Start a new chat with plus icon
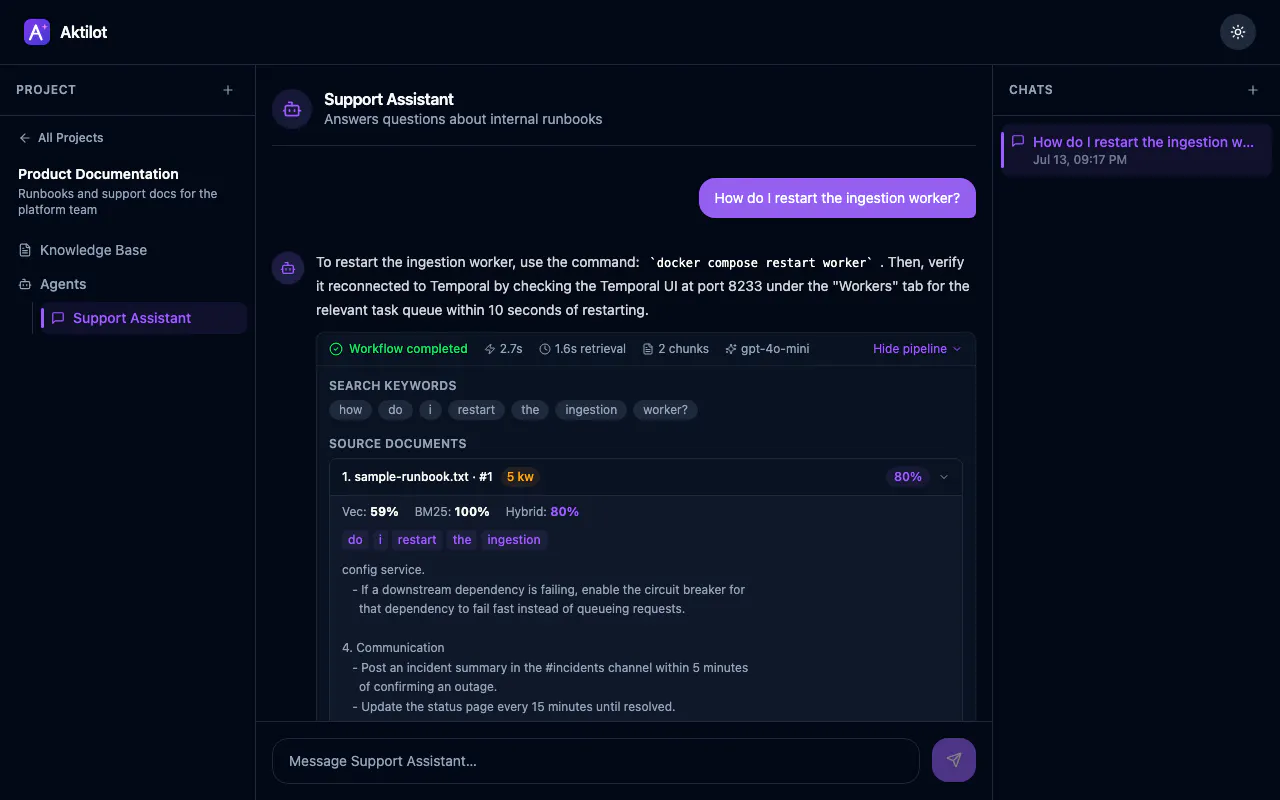The image size is (1280, 800). coord(1253,90)
